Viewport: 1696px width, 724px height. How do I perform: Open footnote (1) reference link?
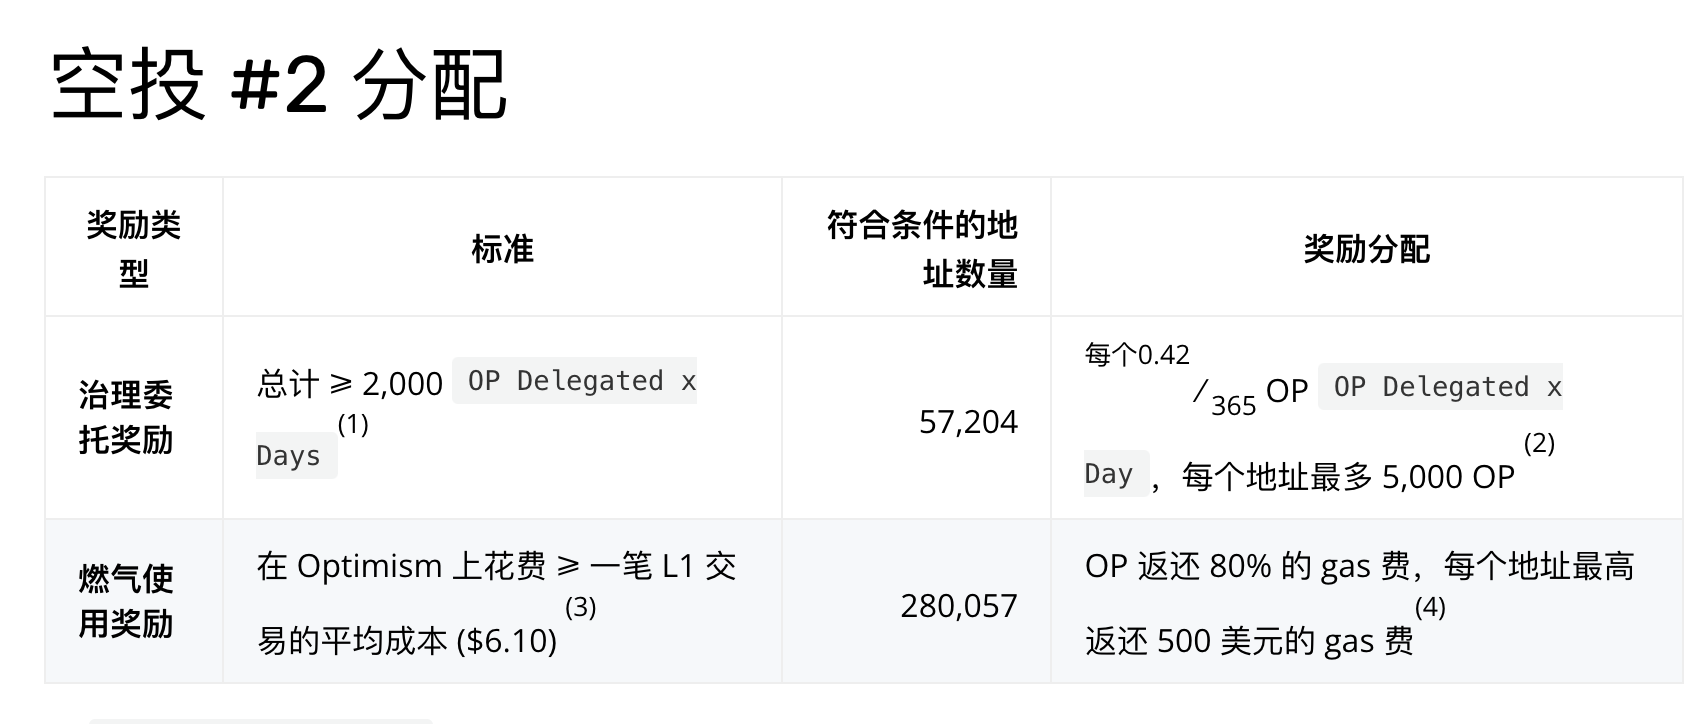353,424
